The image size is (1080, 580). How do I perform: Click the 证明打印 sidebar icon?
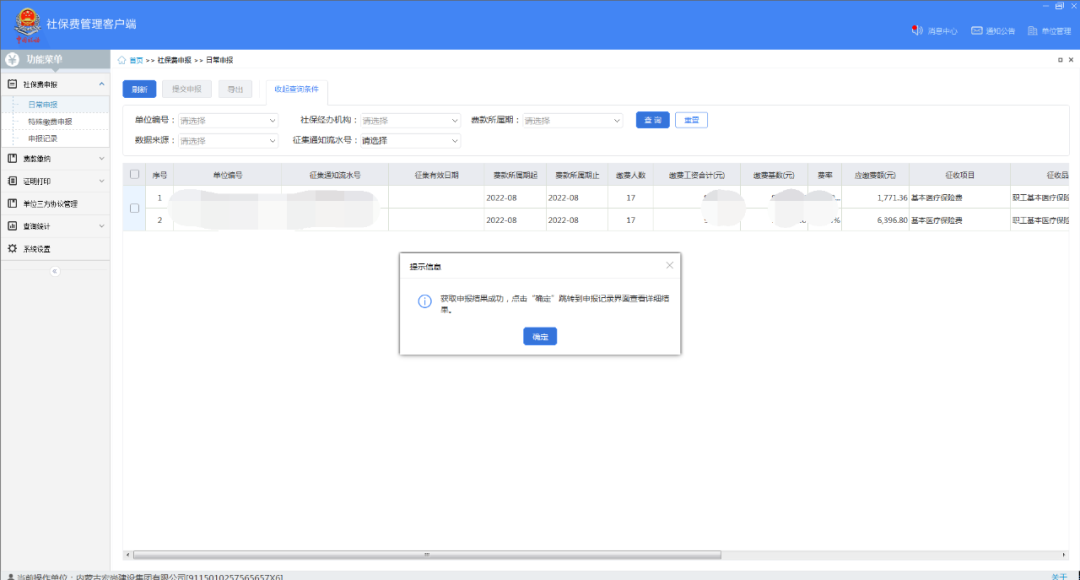coord(13,181)
